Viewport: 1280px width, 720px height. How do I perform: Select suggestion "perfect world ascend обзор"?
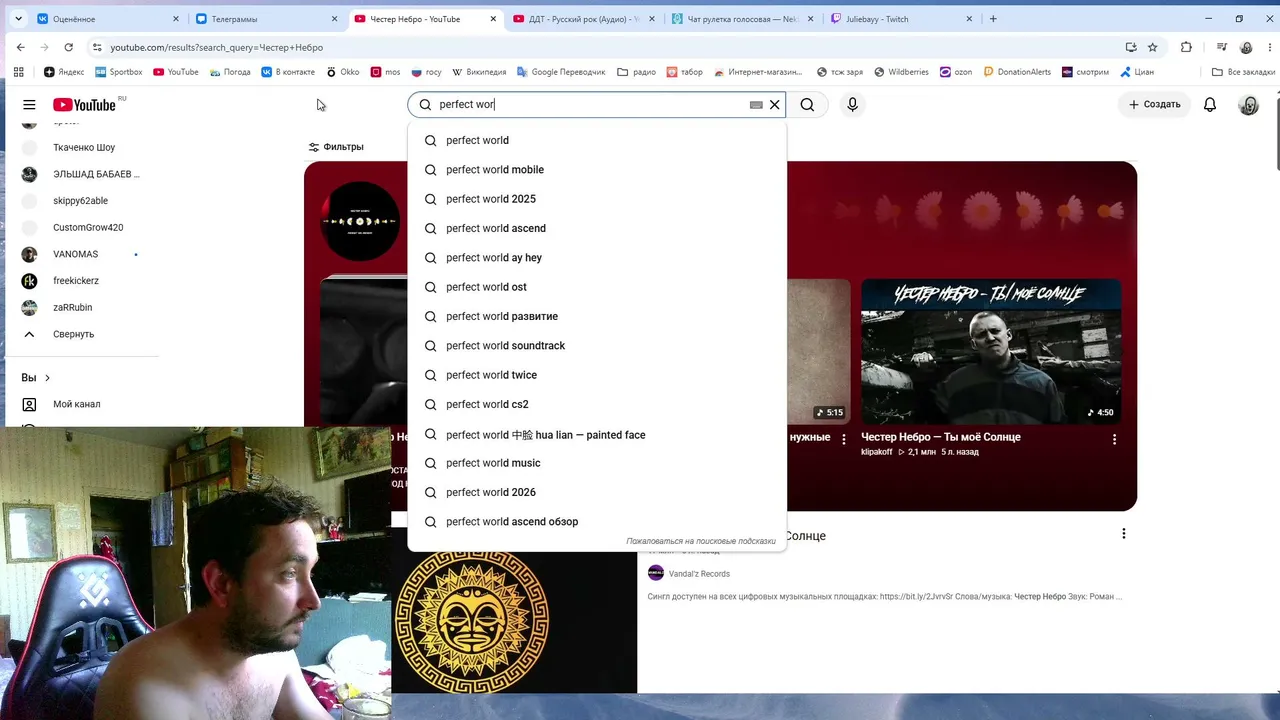pyautogui.click(x=597, y=522)
